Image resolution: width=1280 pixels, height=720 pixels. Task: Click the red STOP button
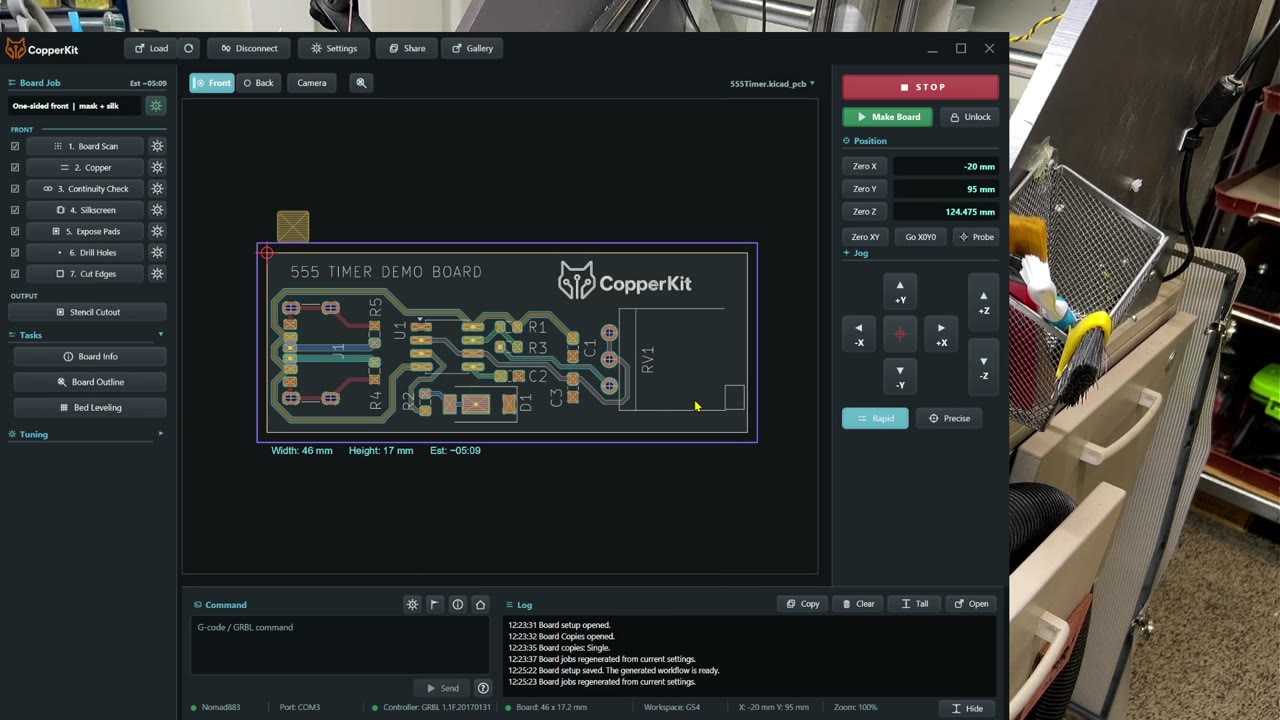[x=920, y=87]
